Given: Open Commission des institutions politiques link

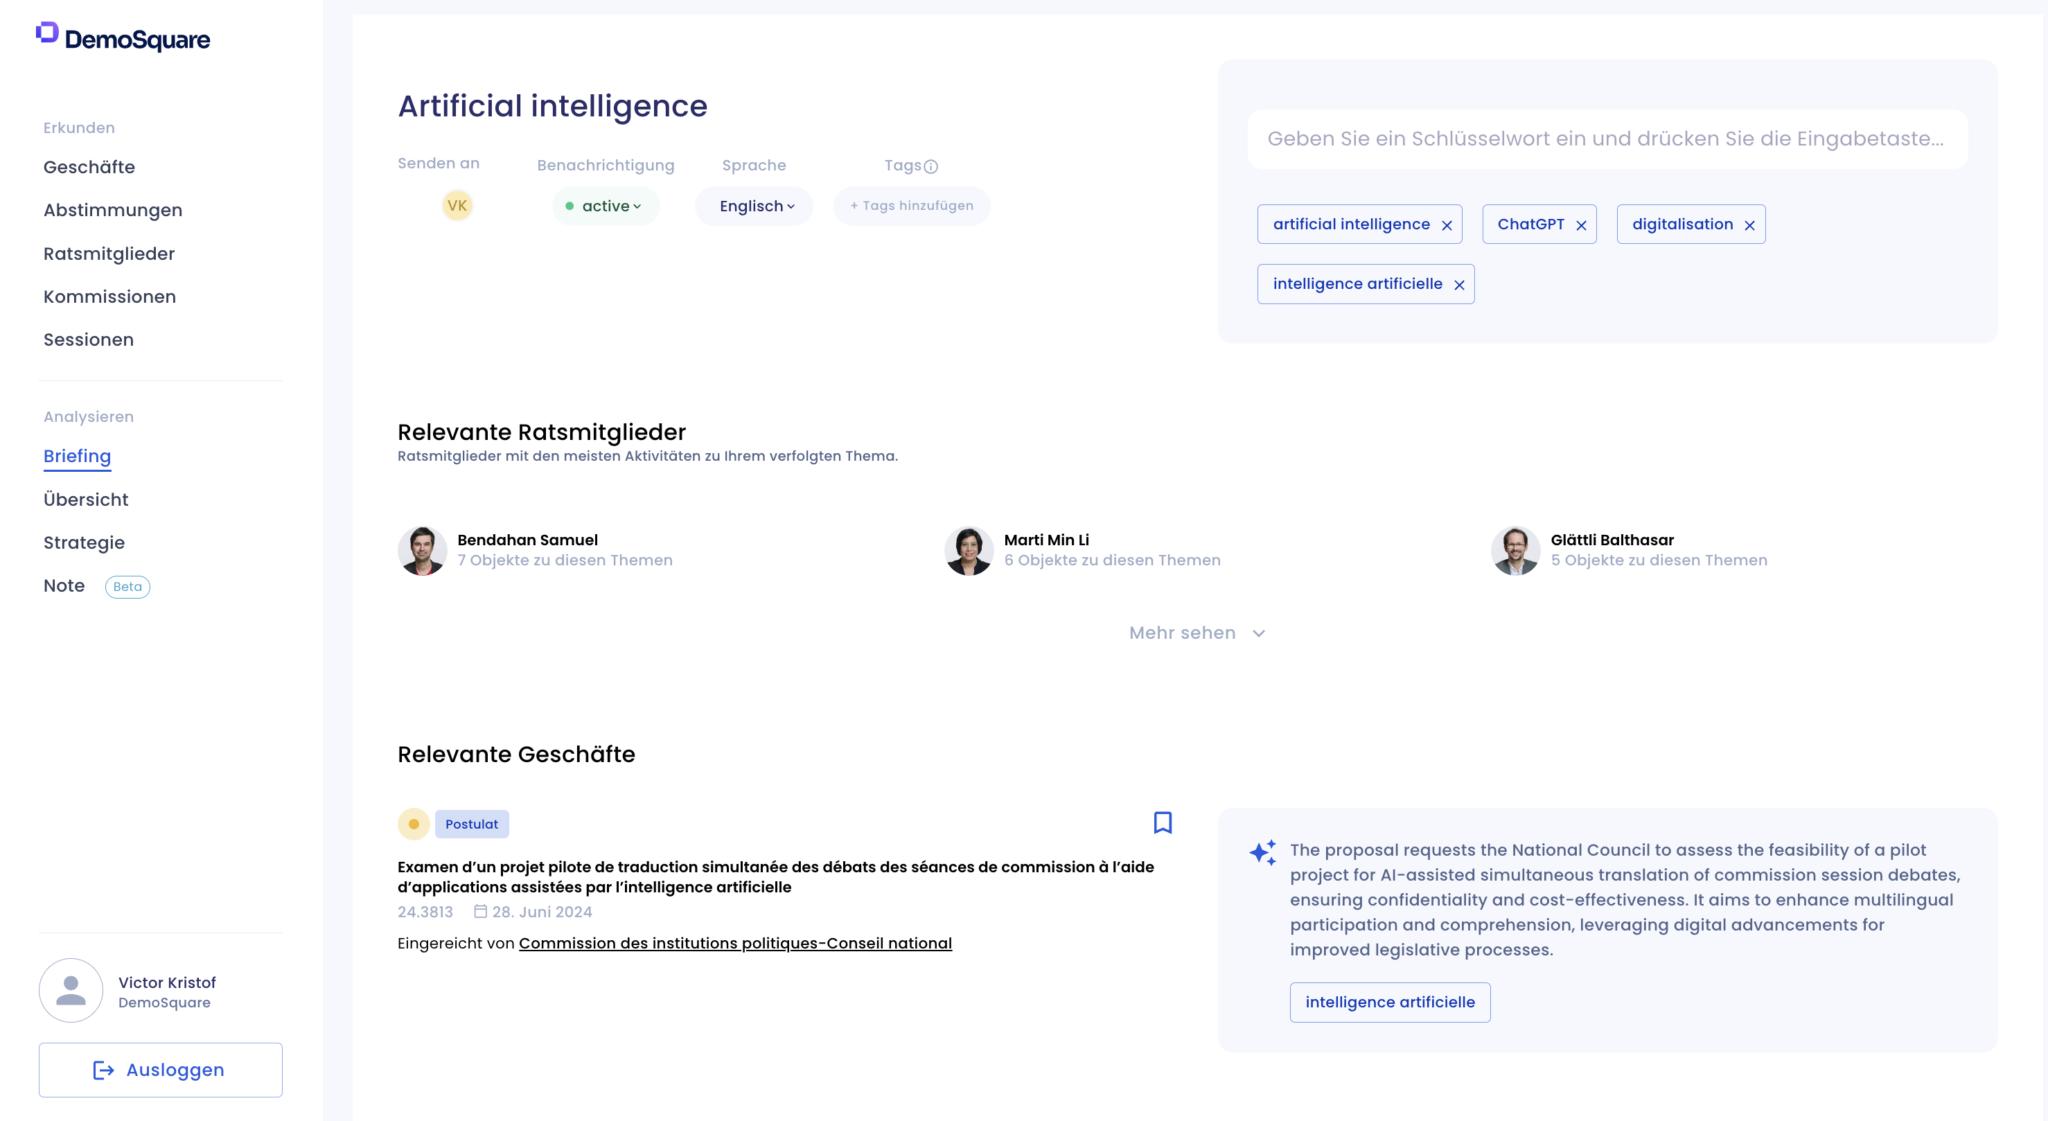Looking at the screenshot, I should point(735,943).
